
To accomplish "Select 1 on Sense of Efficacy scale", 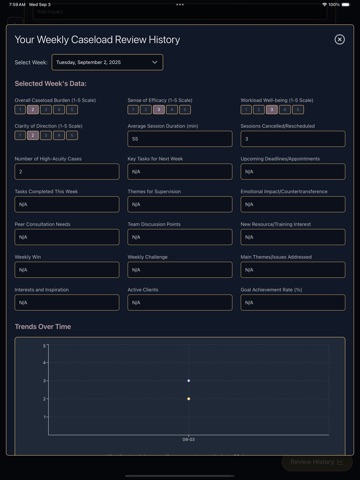I will pos(133,110).
